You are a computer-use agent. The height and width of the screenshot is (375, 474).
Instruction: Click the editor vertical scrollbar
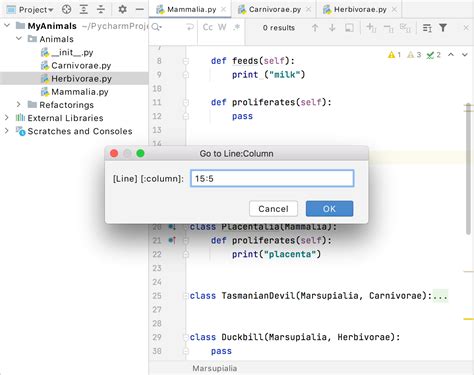point(468,169)
